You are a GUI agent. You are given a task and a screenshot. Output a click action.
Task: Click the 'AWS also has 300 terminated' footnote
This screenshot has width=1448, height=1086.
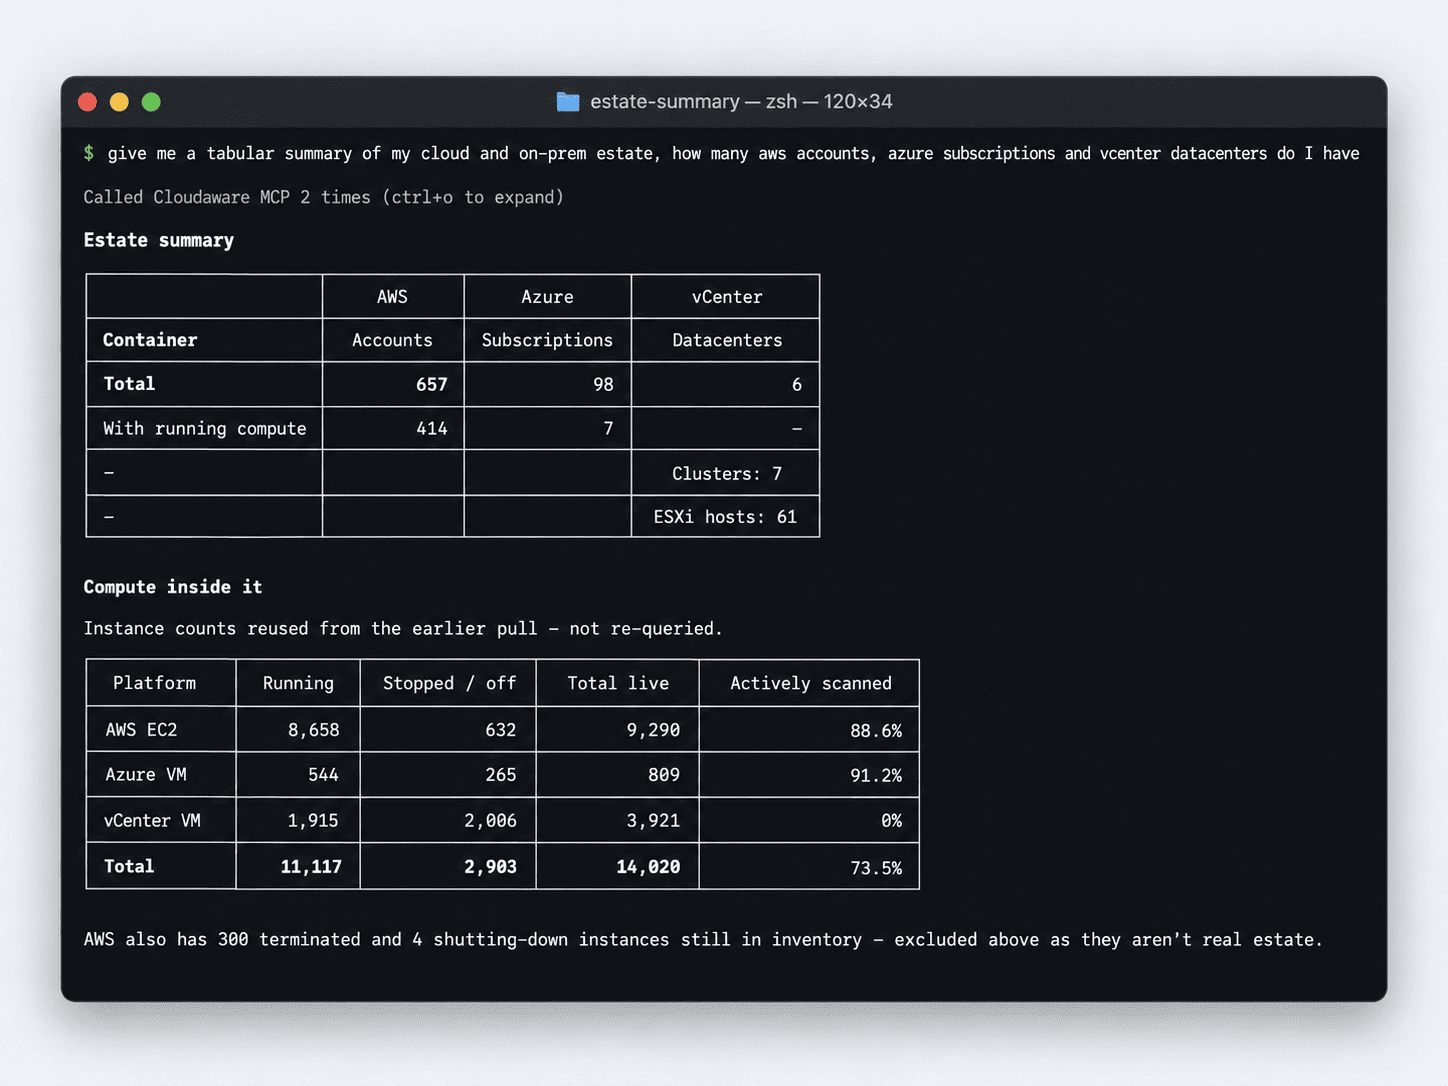click(703, 939)
